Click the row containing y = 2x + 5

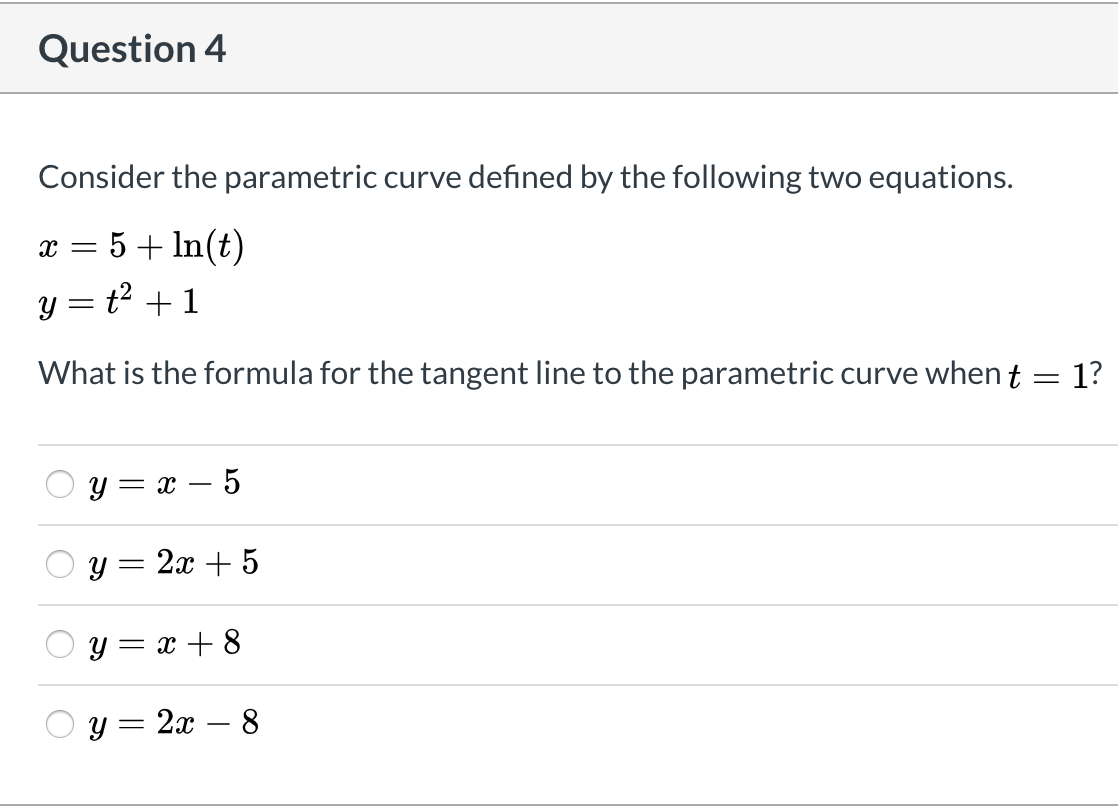[400, 564]
